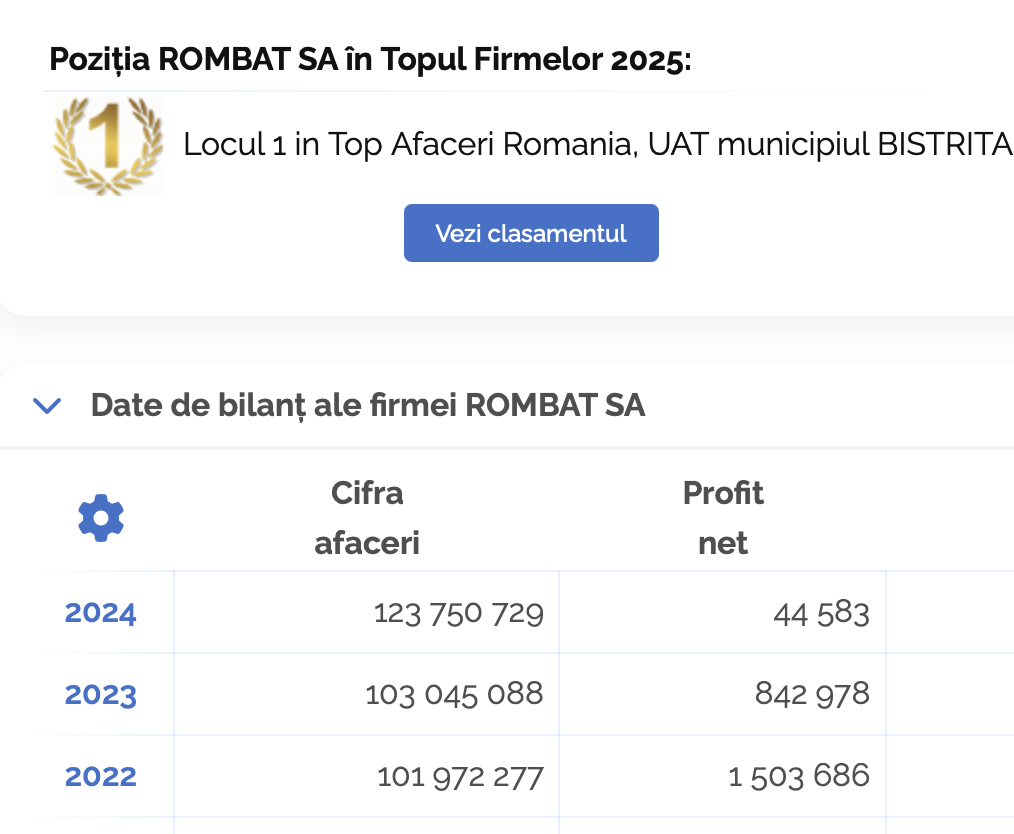Select the 2023 turnover value 103 045 088

pyautogui.click(x=455, y=694)
